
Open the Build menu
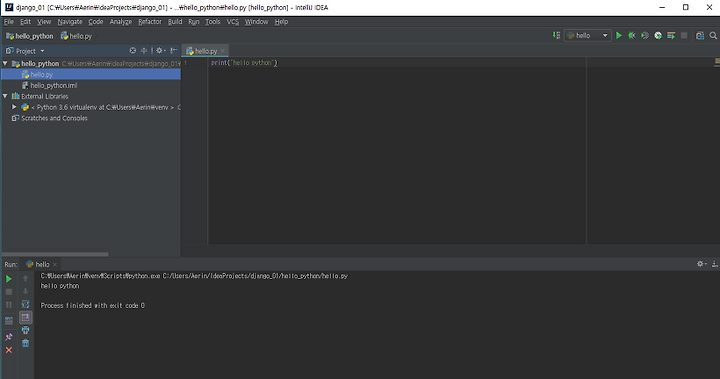pyautogui.click(x=175, y=22)
